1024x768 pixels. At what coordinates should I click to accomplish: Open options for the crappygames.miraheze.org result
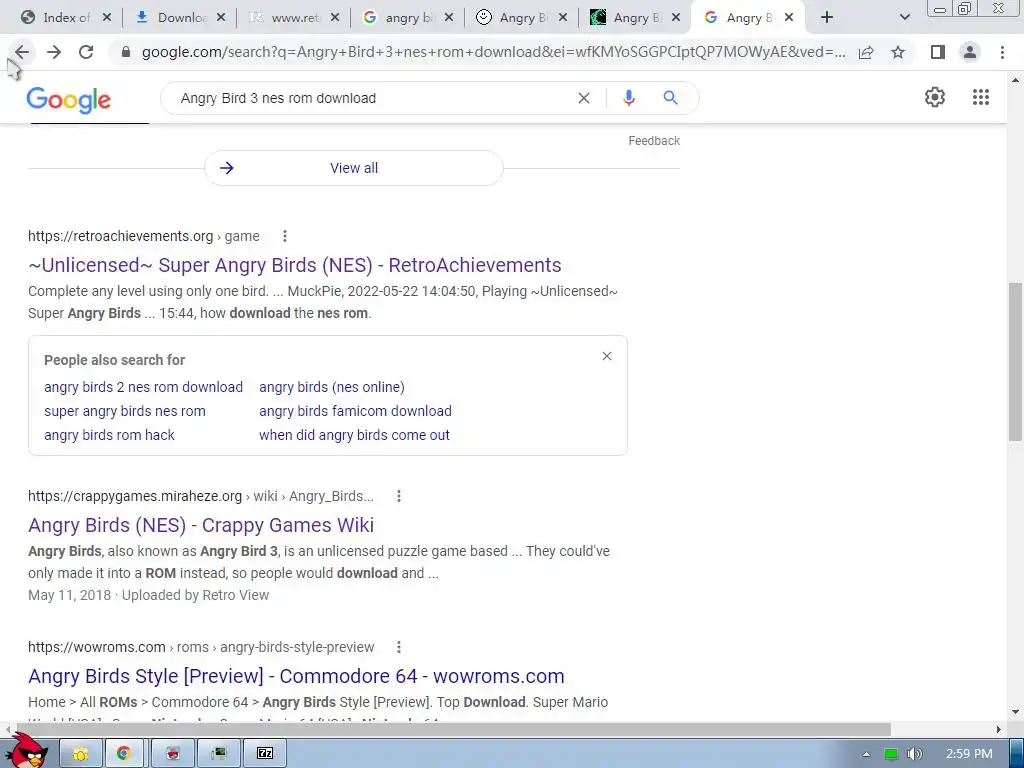(x=399, y=496)
